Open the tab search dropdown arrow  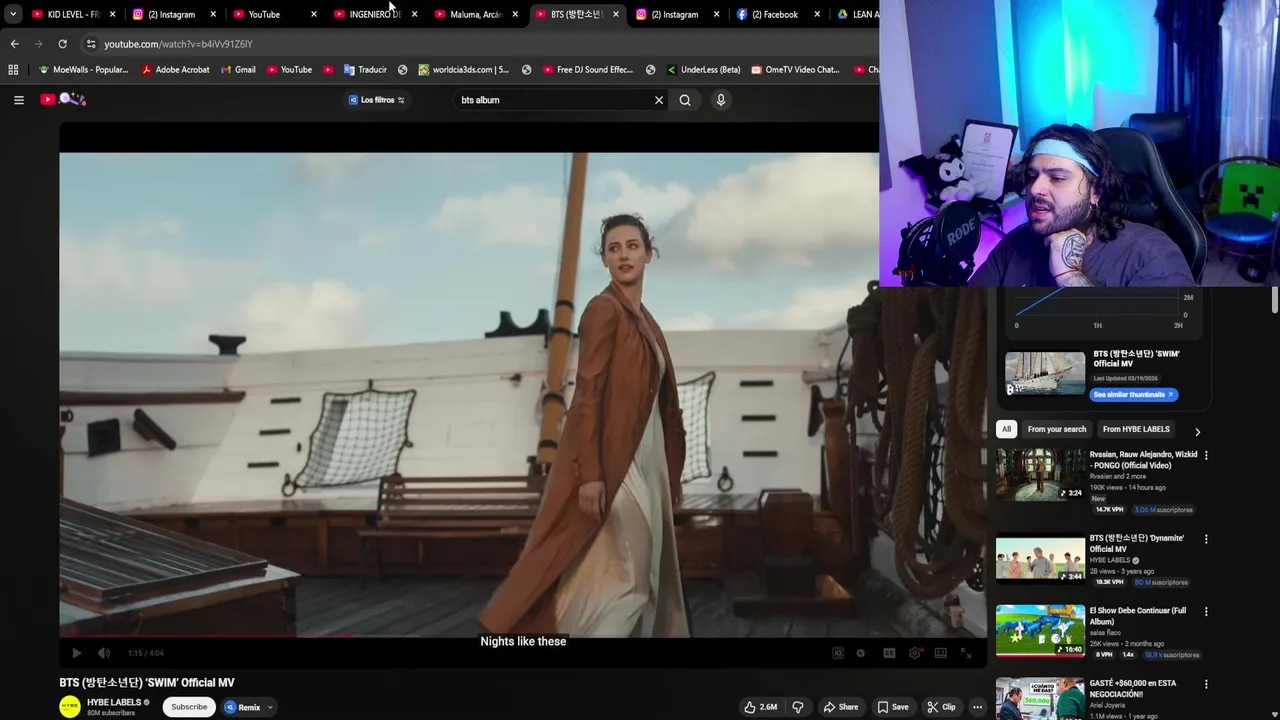click(x=12, y=14)
